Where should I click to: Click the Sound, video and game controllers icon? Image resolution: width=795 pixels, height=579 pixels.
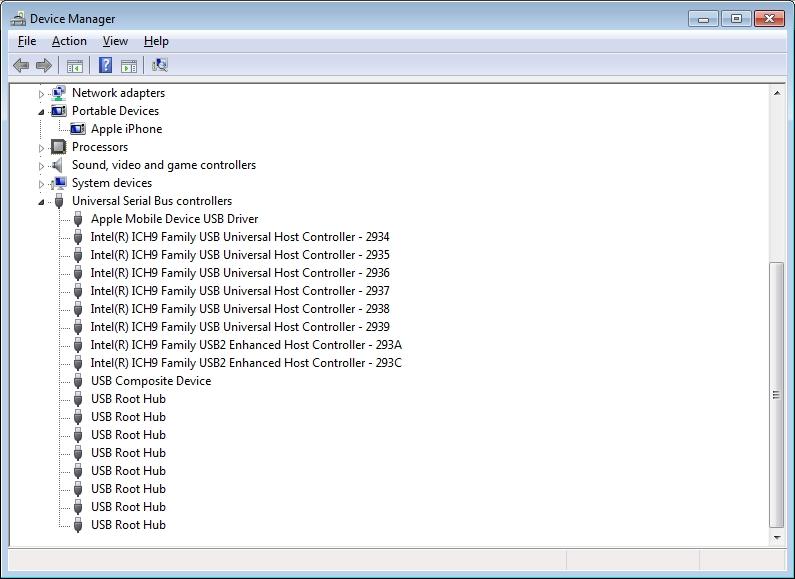point(59,165)
